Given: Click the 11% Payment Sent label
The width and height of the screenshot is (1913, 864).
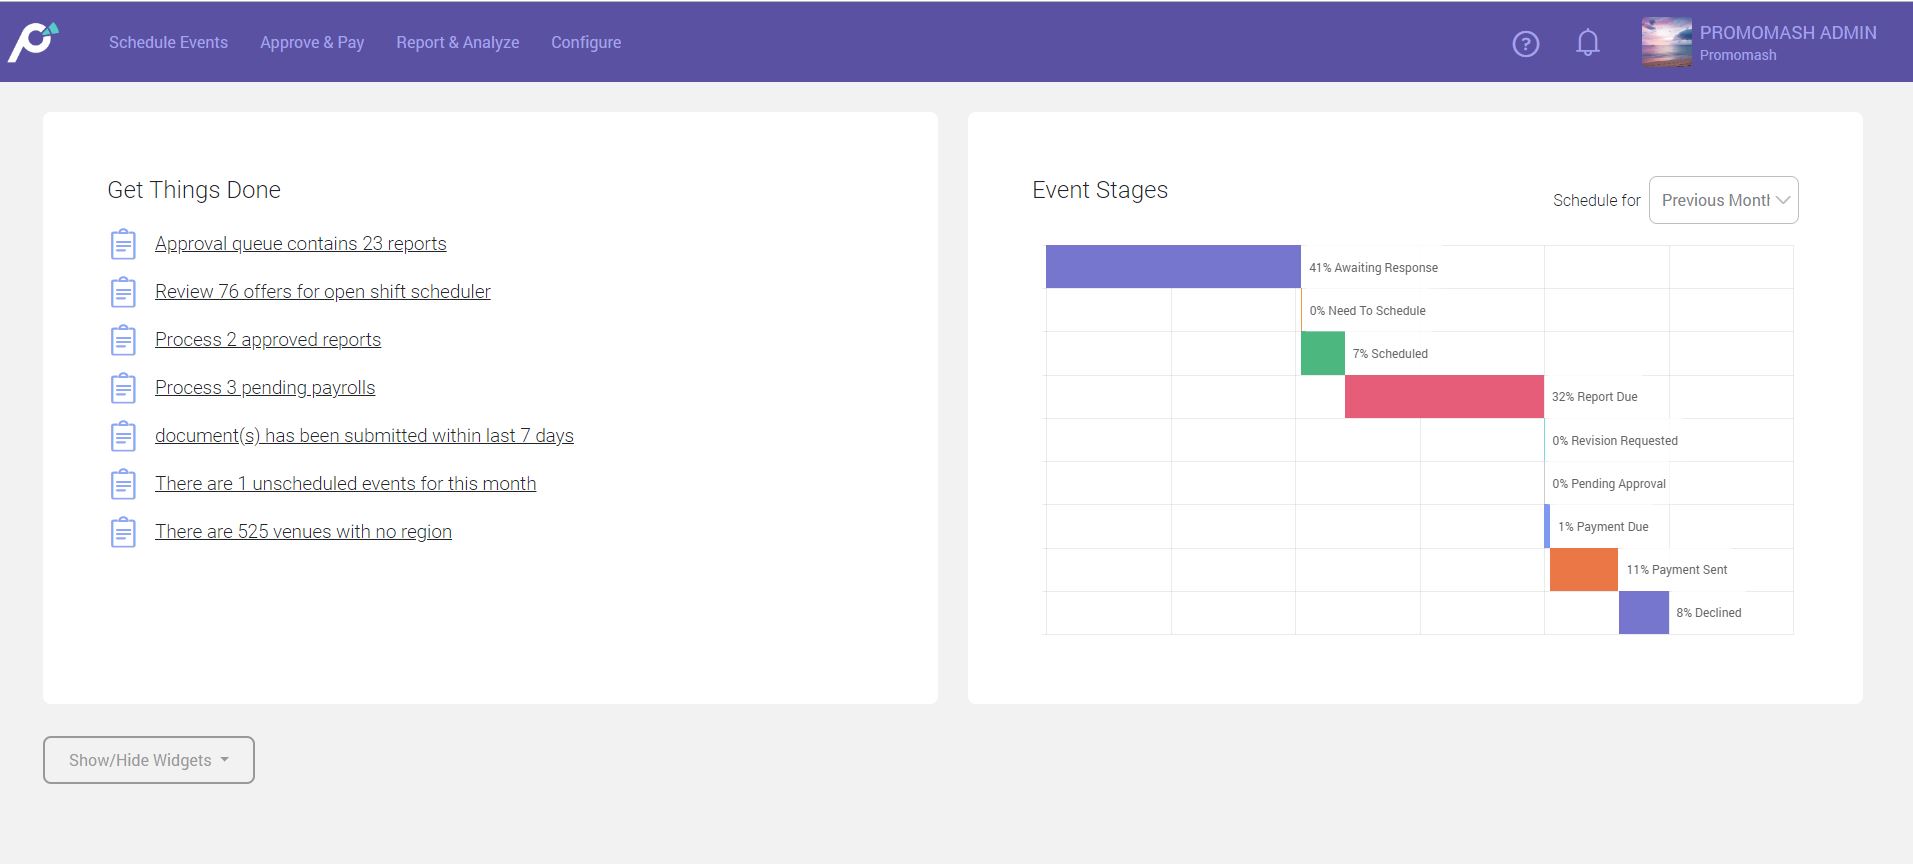Looking at the screenshot, I should [1676, 570].
